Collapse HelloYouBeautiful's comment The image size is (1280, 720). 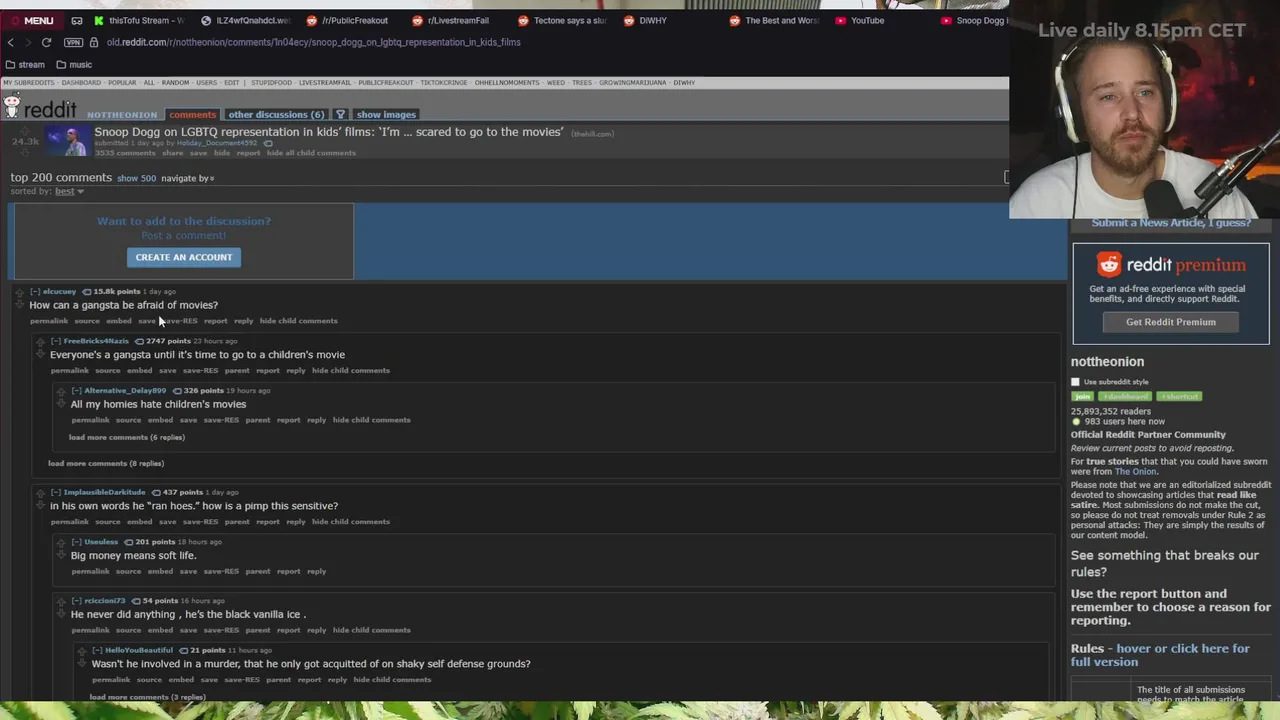(97, 650)
